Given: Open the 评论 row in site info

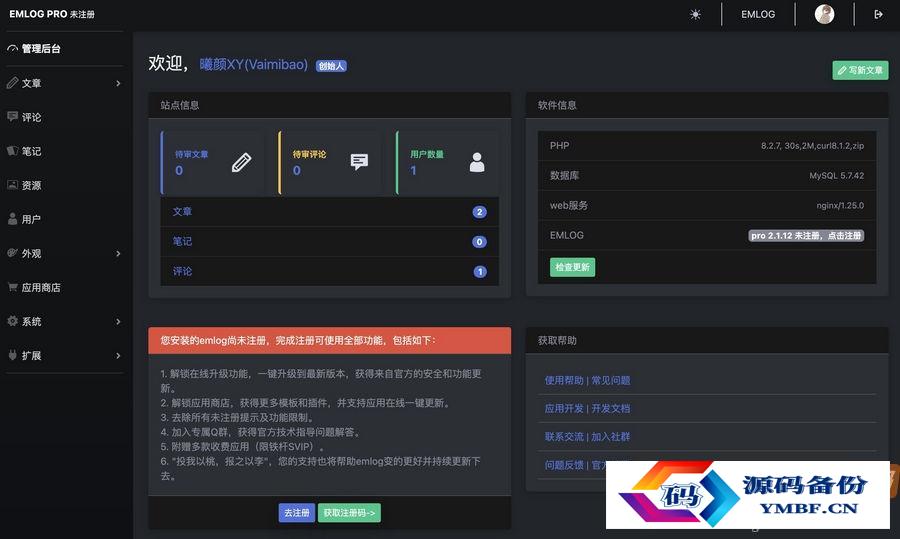Looking at the screenshot, I should tap(329, 272).
